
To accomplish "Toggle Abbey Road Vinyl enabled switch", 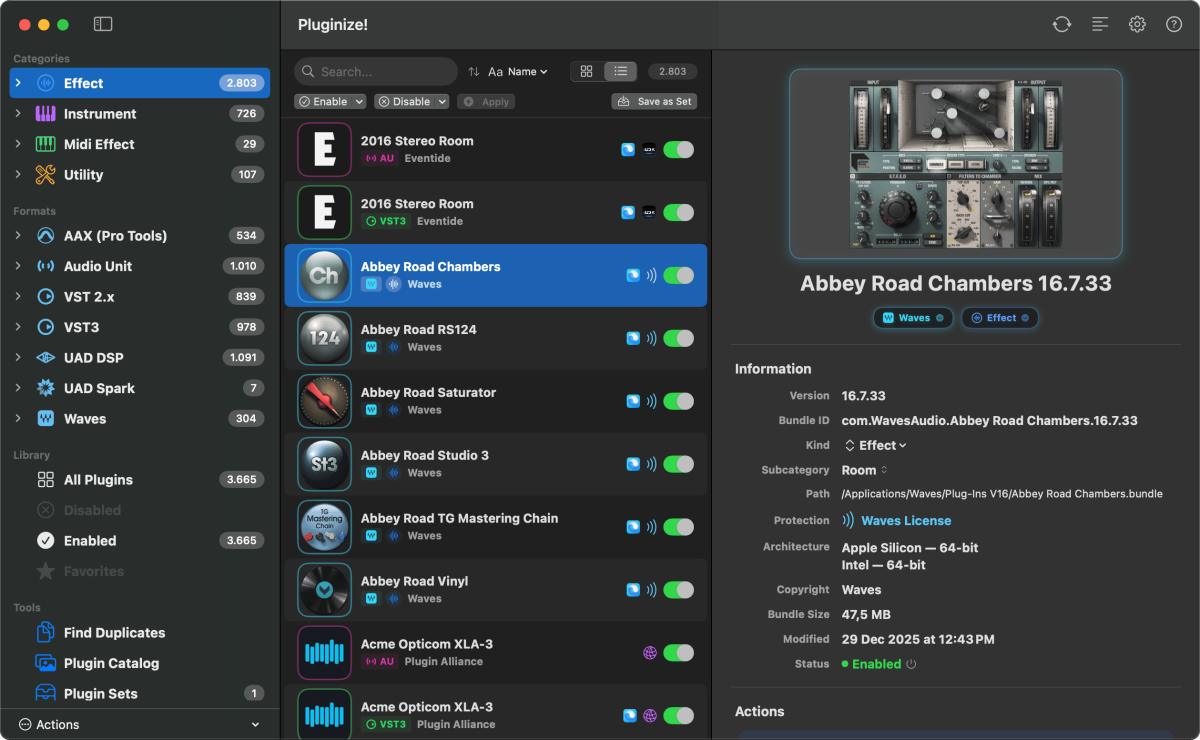I will coord(678,590).
